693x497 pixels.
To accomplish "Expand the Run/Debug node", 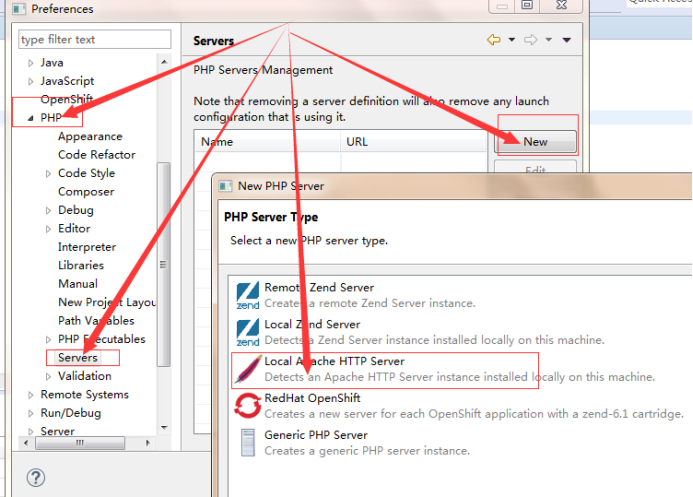I will 30,414.
